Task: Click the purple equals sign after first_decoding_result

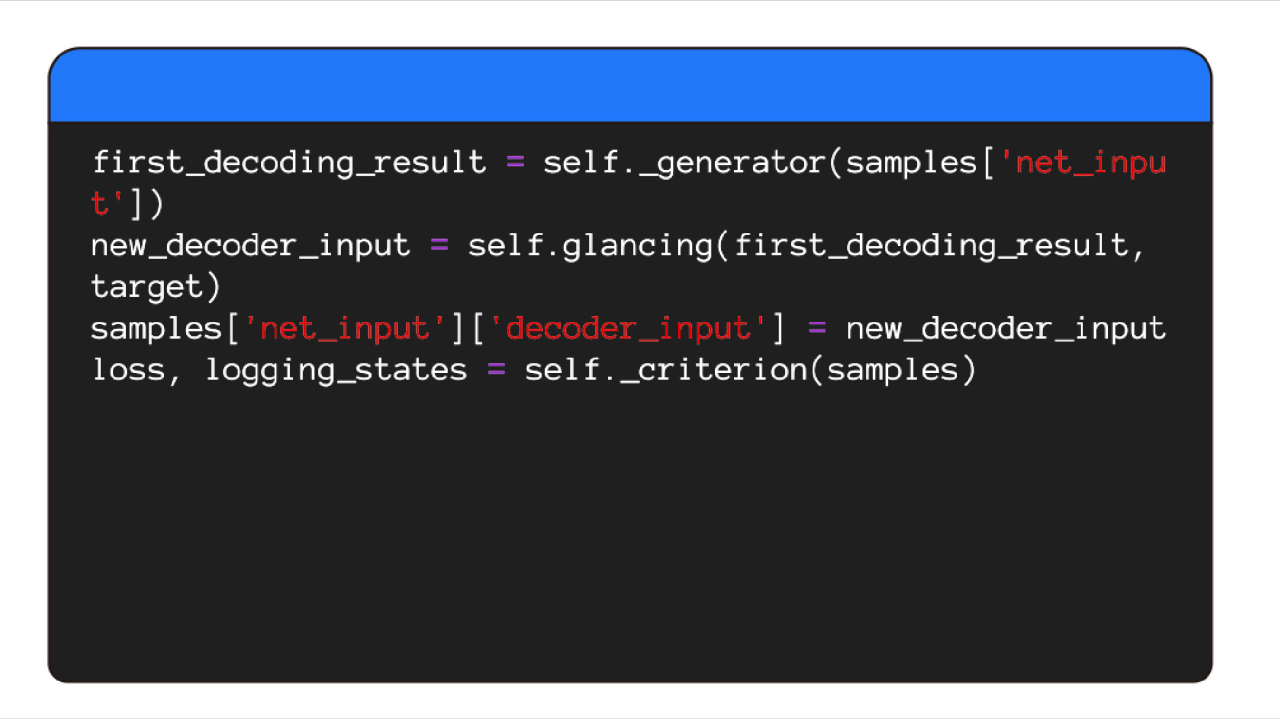Action: (x=515, y=163)
